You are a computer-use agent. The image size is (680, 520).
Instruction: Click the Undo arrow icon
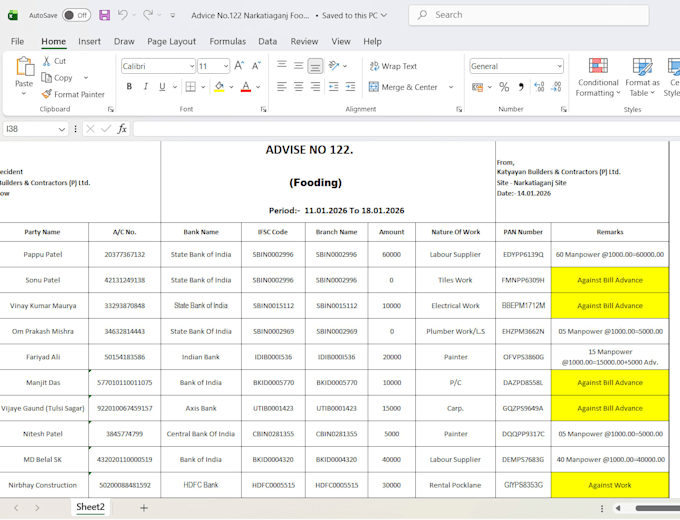click(x=122, y=15)
